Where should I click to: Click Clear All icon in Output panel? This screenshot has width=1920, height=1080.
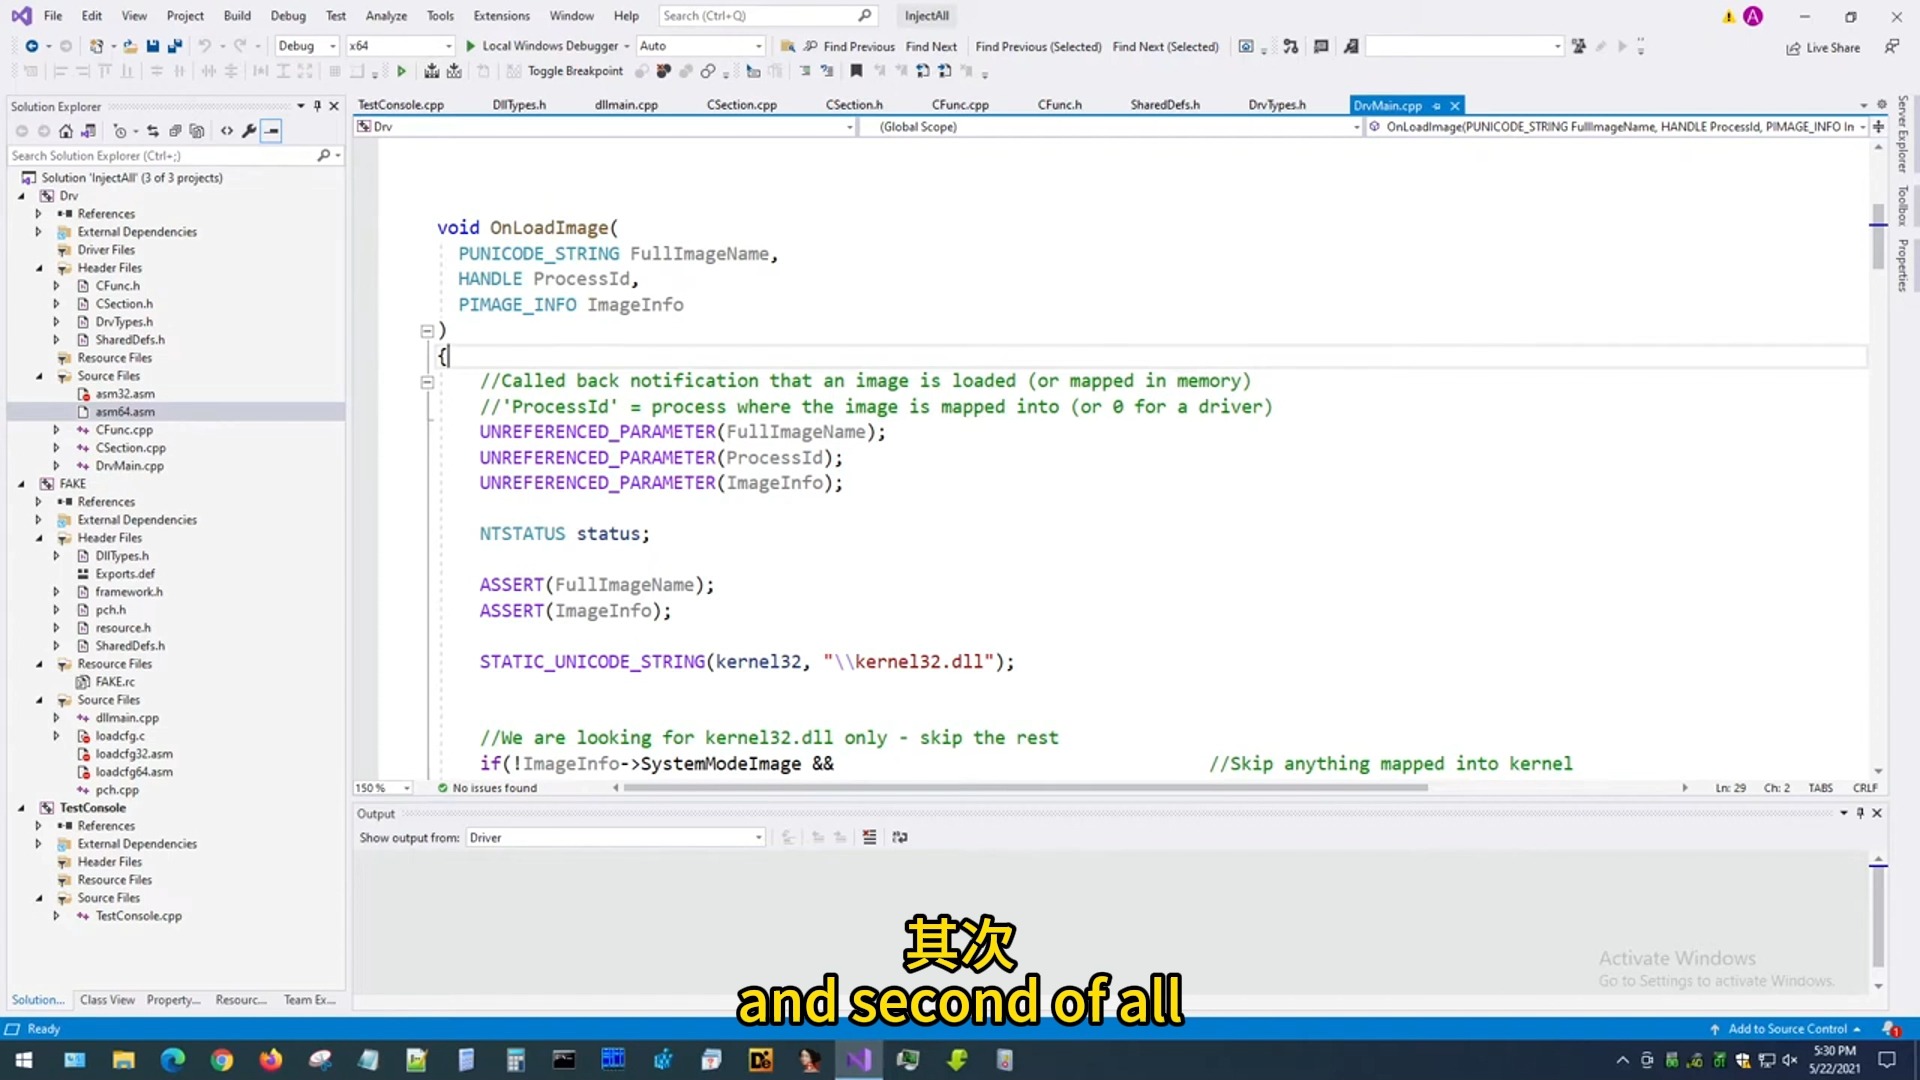(869, 838)
